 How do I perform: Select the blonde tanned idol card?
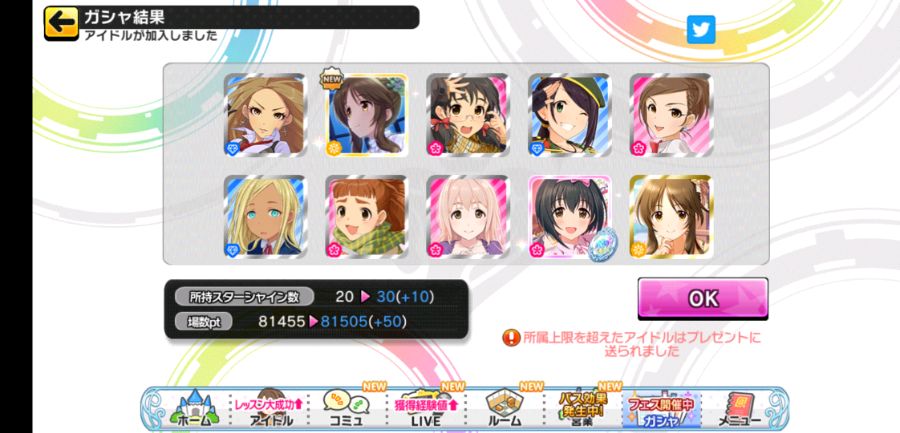(265, 216)
